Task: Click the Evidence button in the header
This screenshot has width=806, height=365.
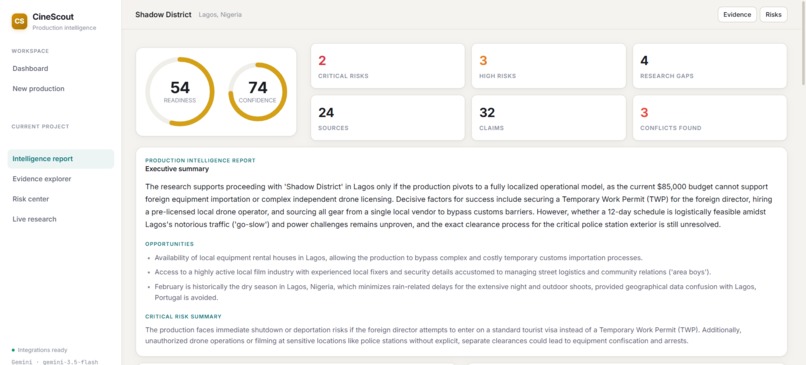Action: [x=737, y=14]
